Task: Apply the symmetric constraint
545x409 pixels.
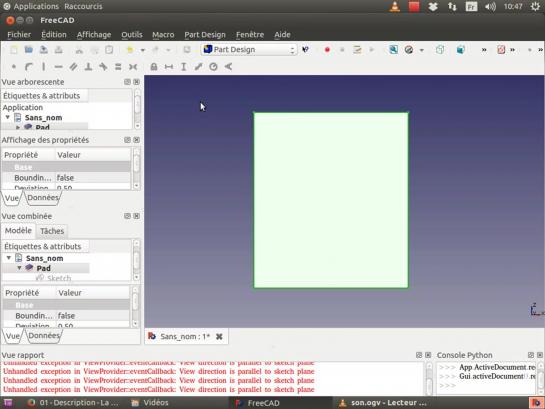Action: 133,66
